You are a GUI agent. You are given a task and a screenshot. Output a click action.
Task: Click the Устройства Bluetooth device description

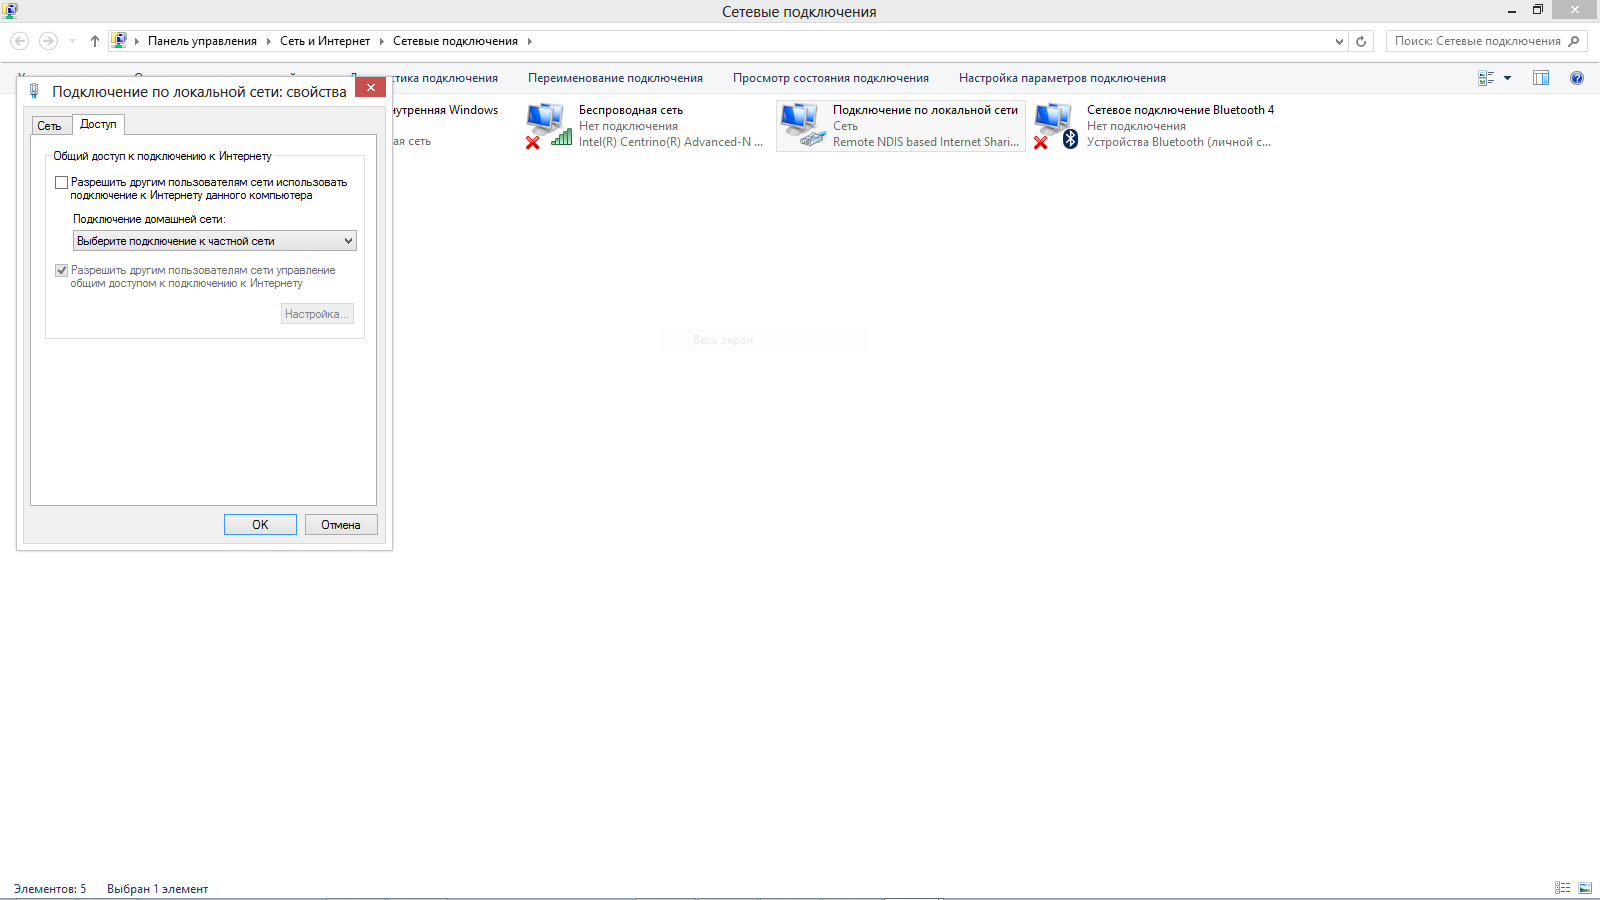pyautogui.click(x=1179, y=142)
